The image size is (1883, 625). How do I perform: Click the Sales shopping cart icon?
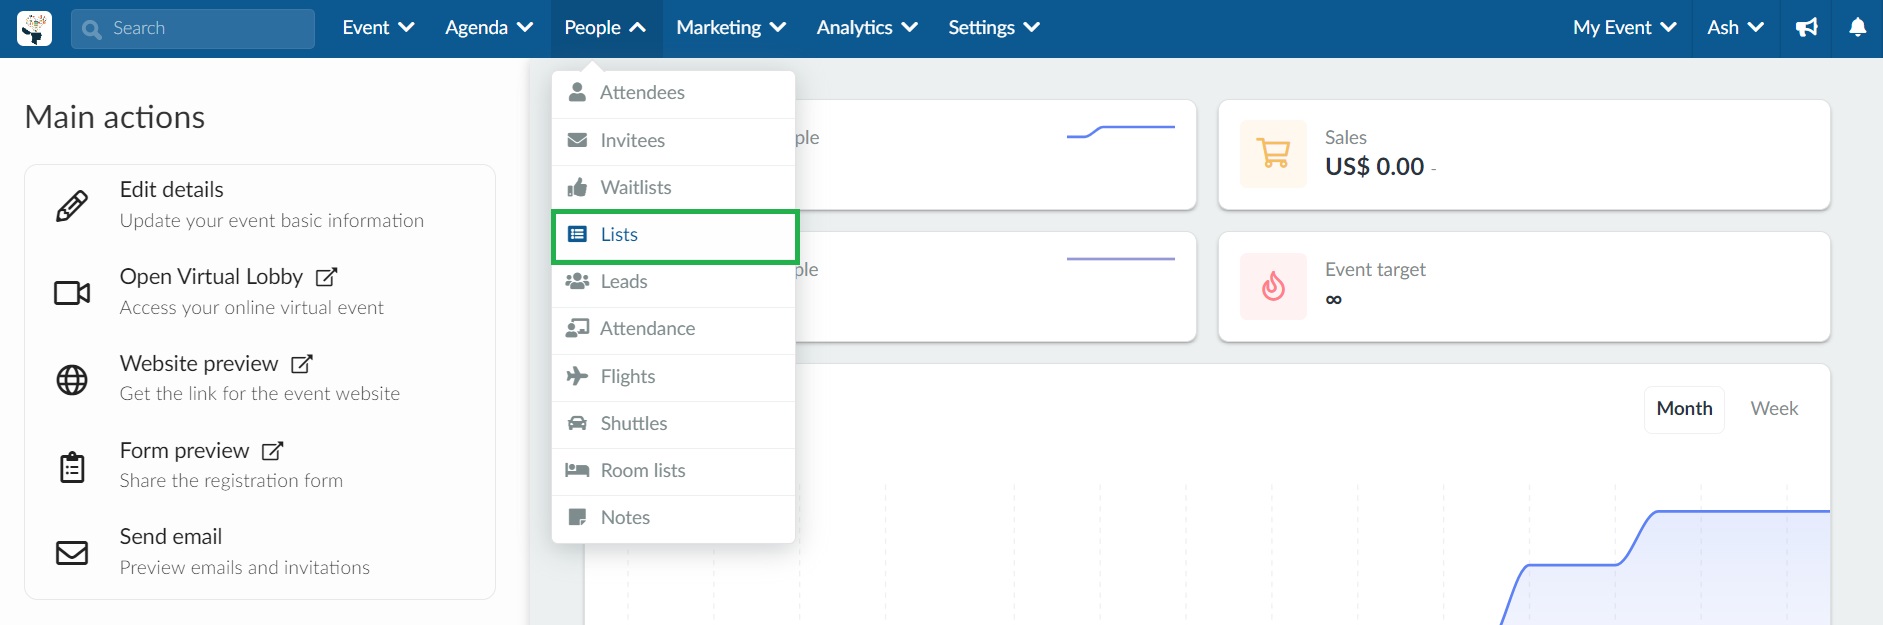point(1273,154)
